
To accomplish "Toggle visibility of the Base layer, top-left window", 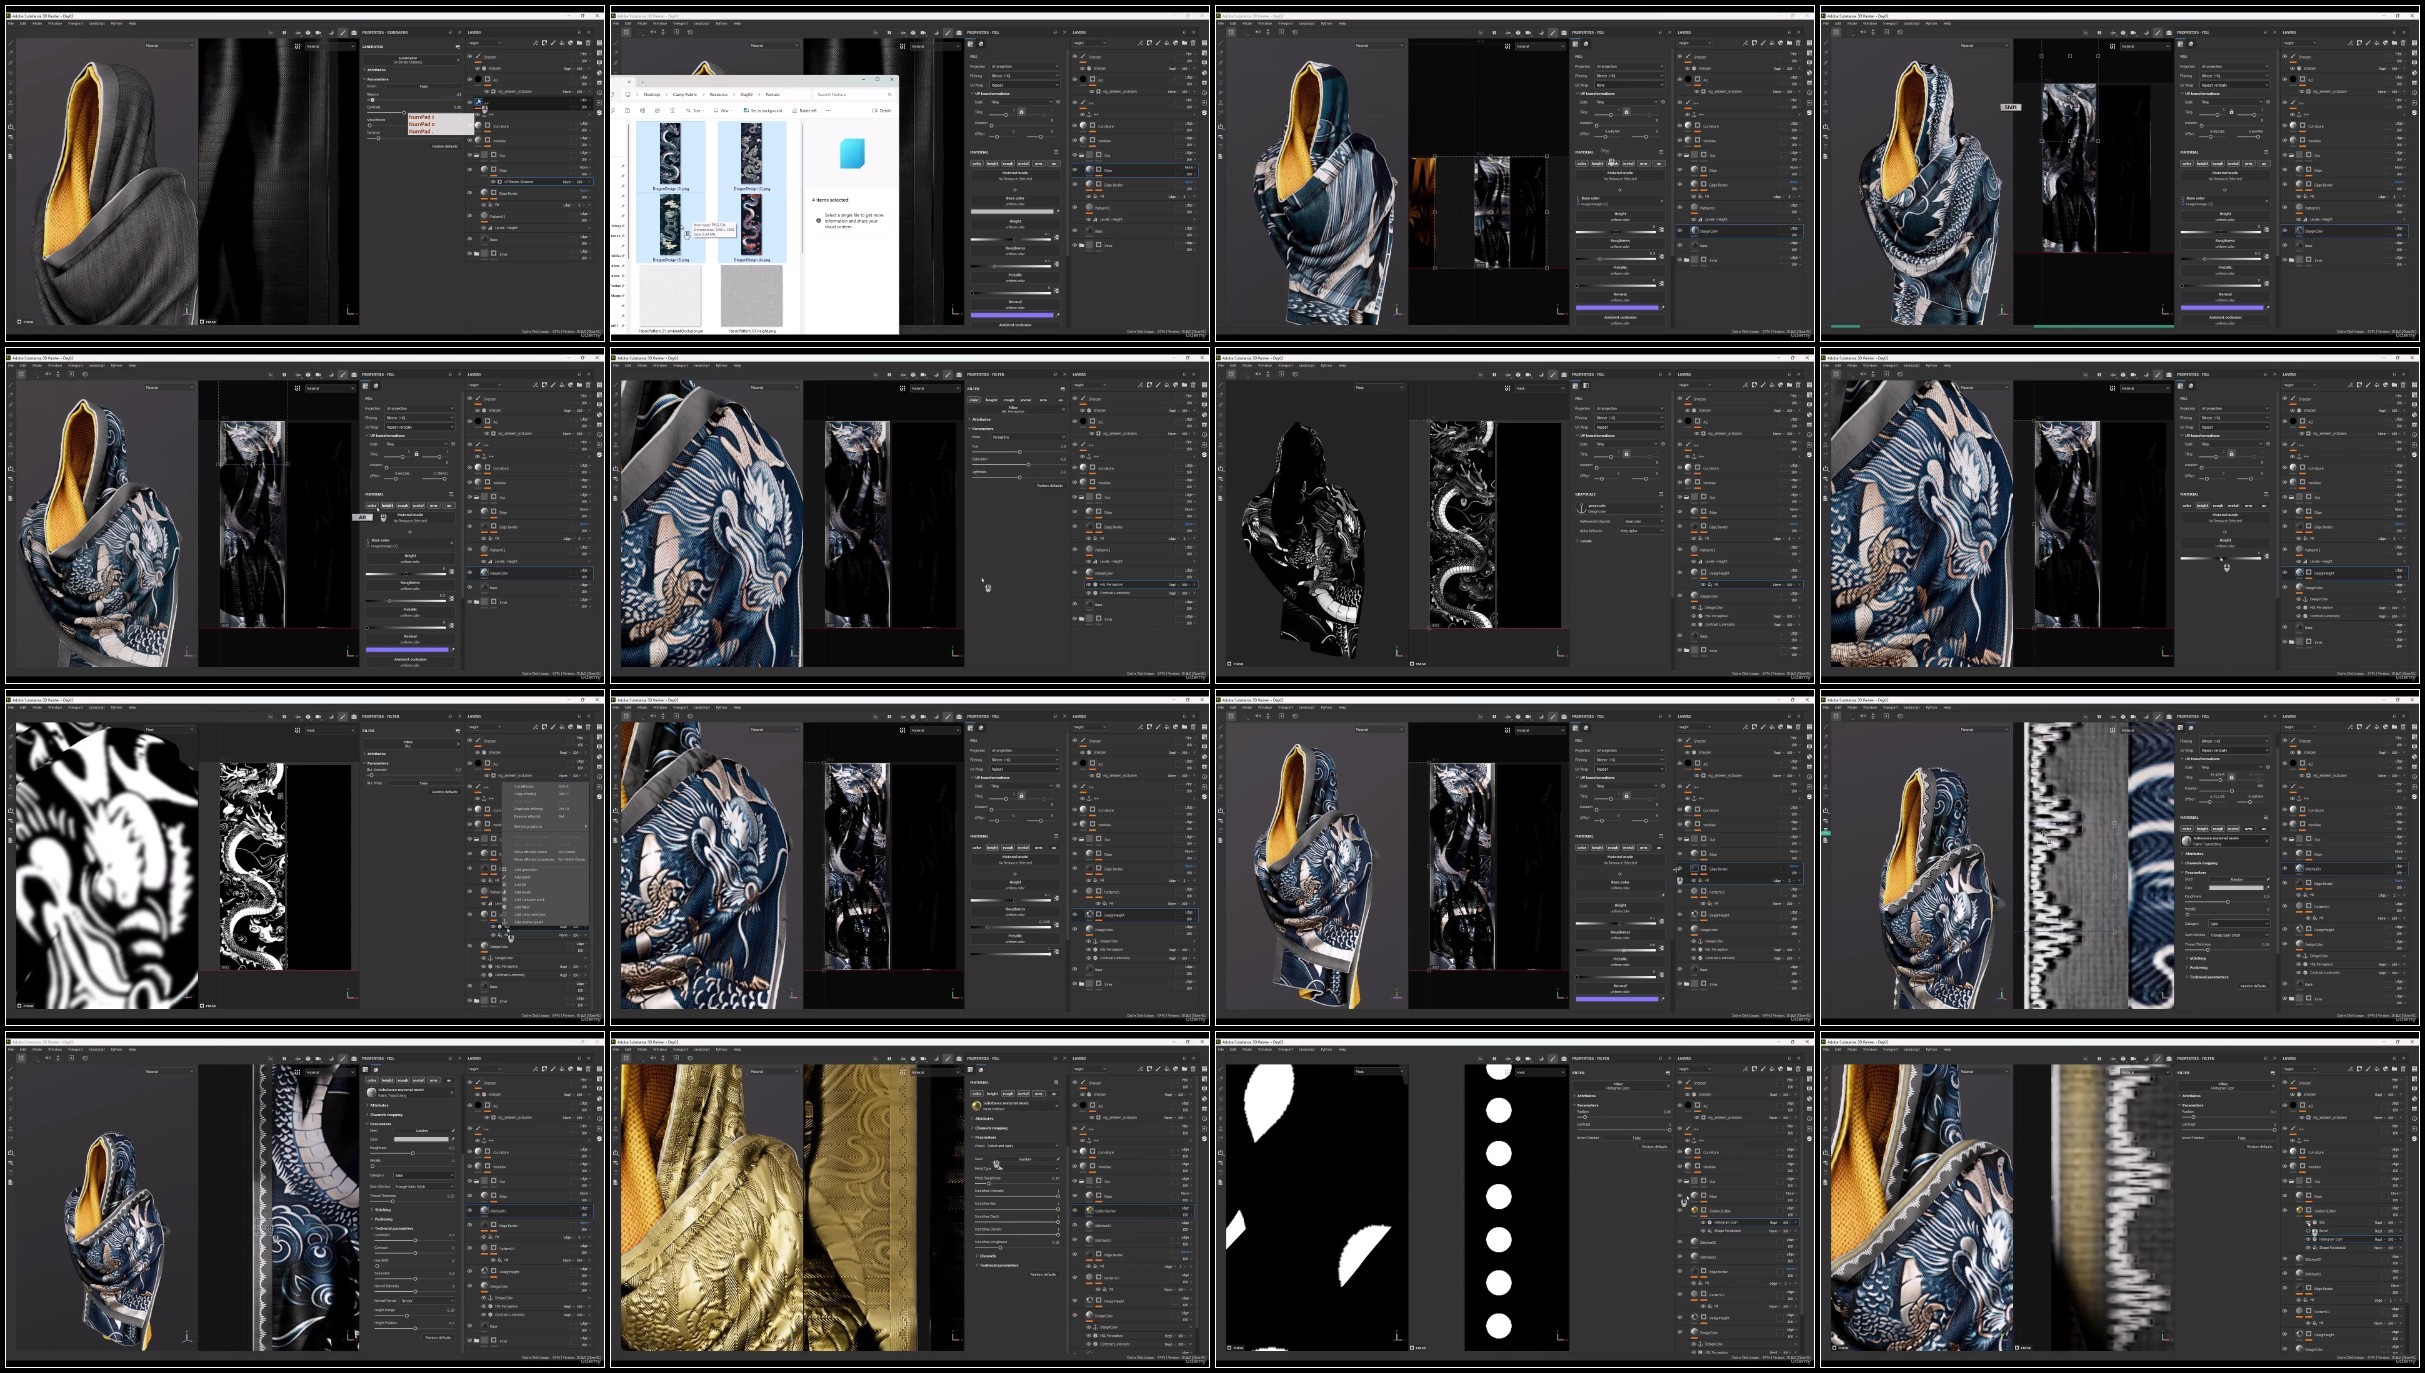I will pyautogui.click(x=470, y=239).
